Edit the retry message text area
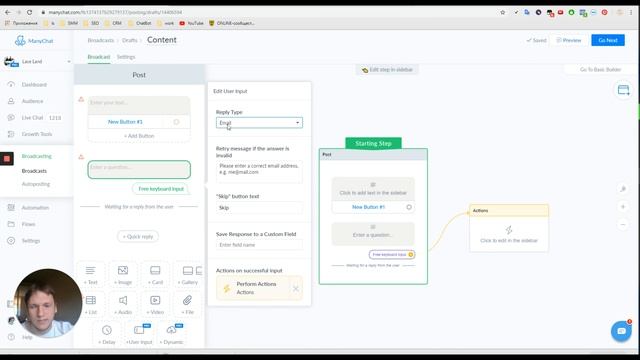The image size is (640, 360). pyautogui.click(x=259, y=171)
